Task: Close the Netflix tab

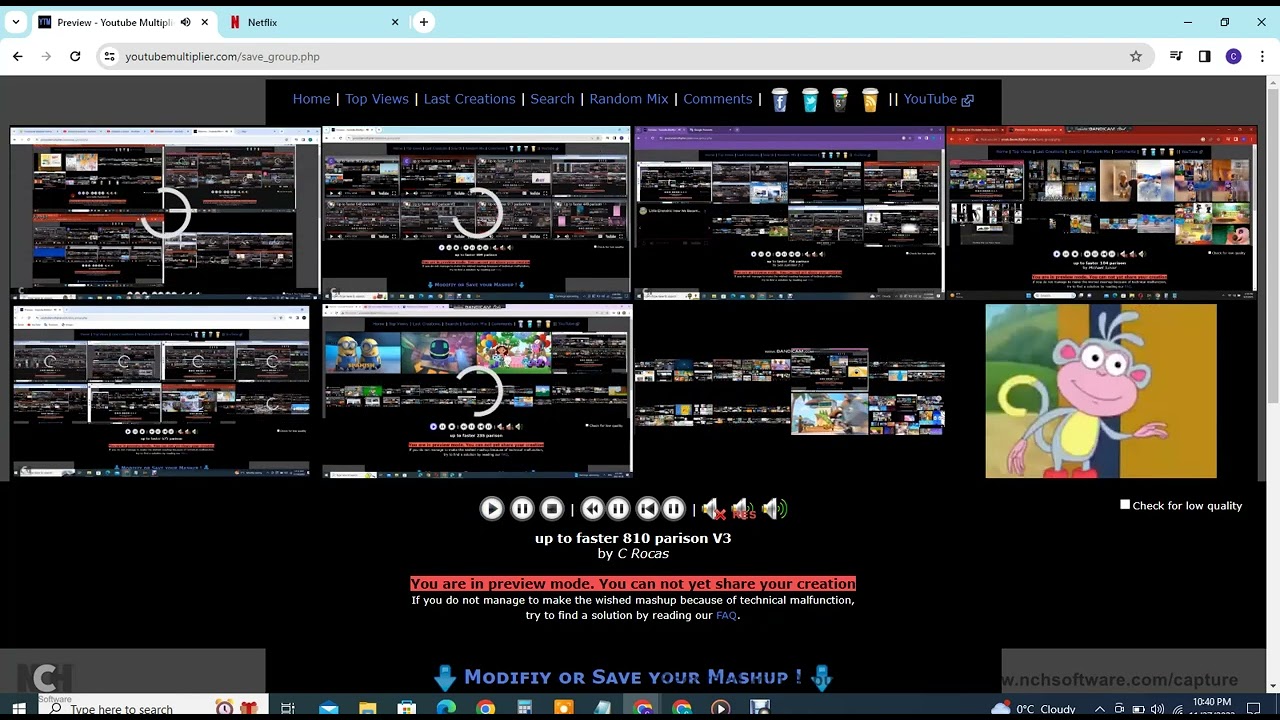Action: pos(395,22)
